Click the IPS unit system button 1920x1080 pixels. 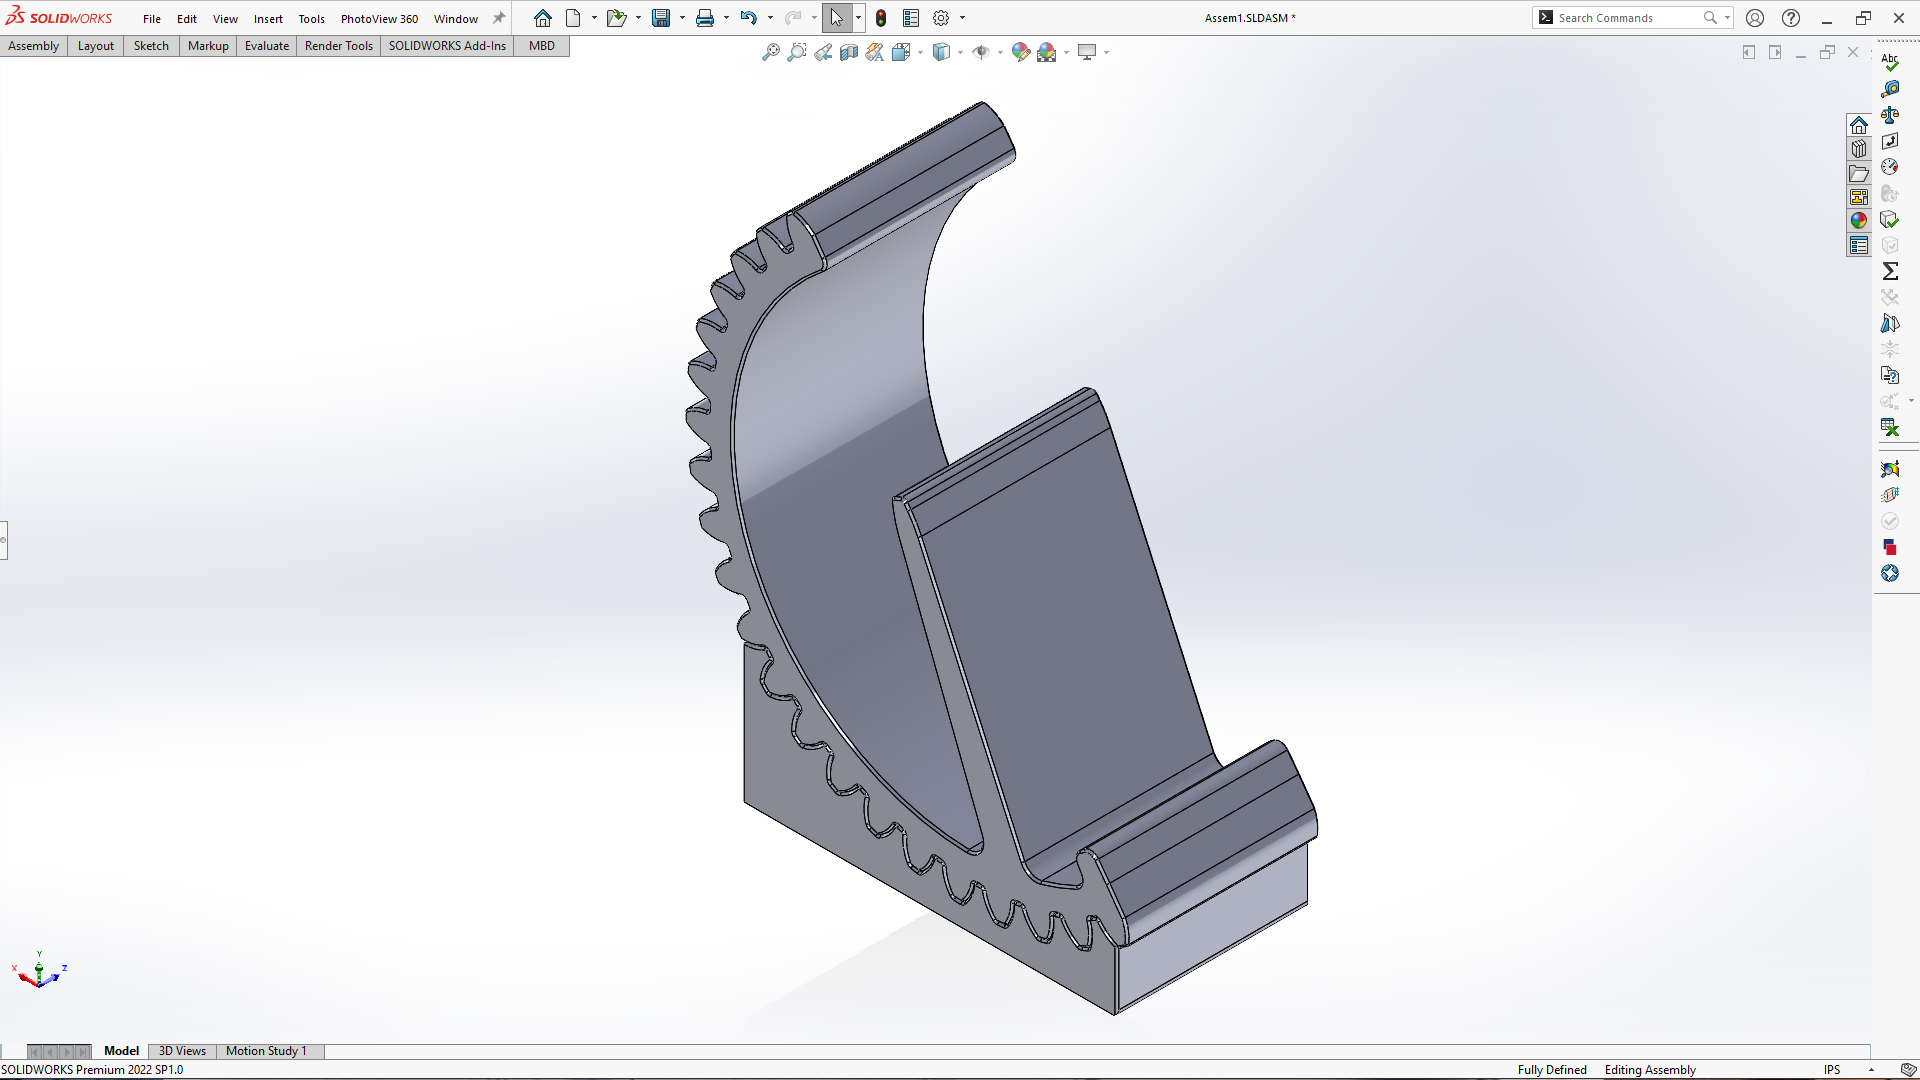coord(1832,1069)
